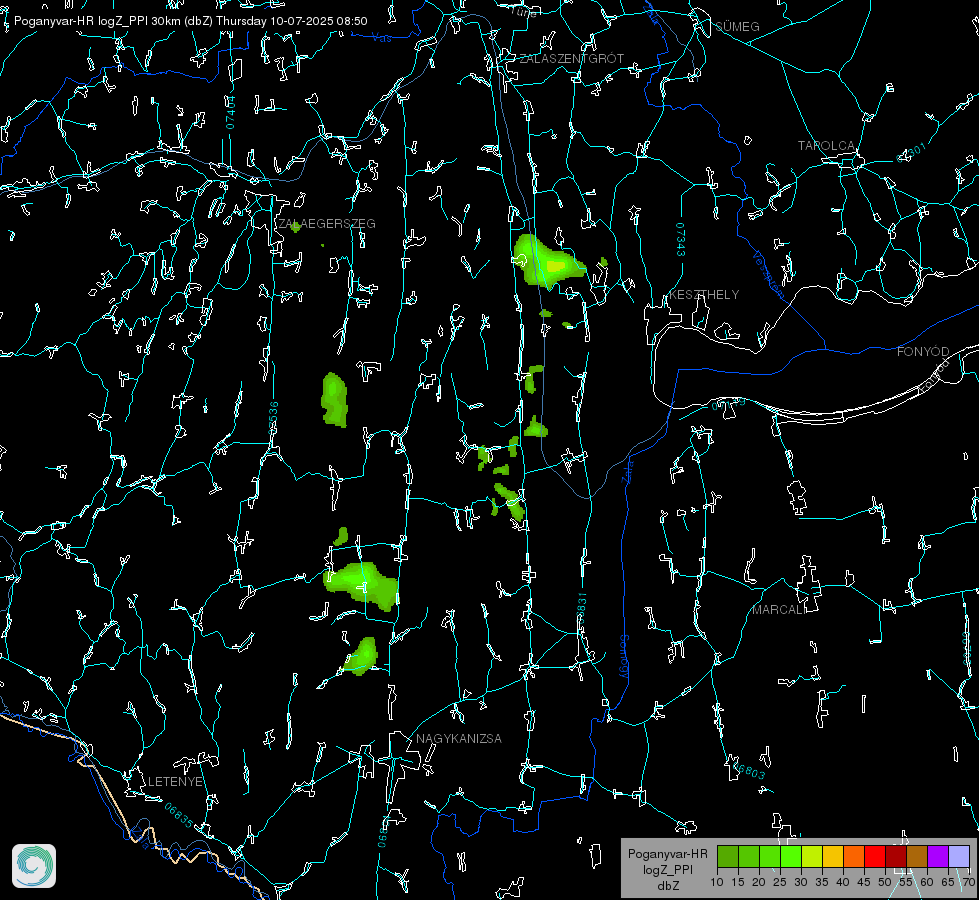979x900 pixels.
Task: Click the small echo beside ZALAEGERSZEG label
Action: click(x=295, y=227)
